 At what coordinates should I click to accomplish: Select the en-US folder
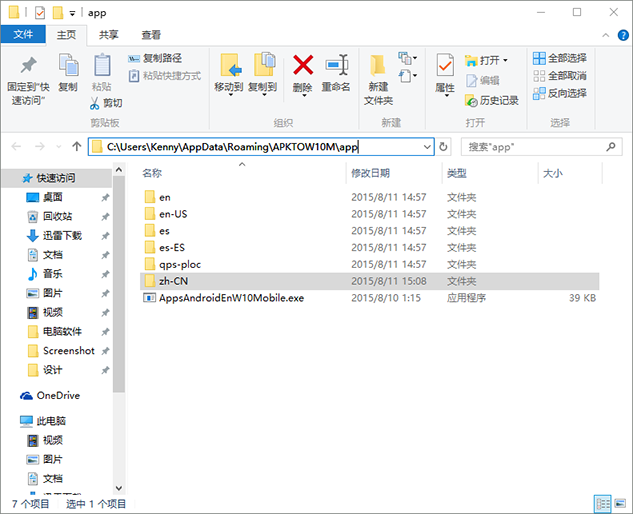point(369,214)
